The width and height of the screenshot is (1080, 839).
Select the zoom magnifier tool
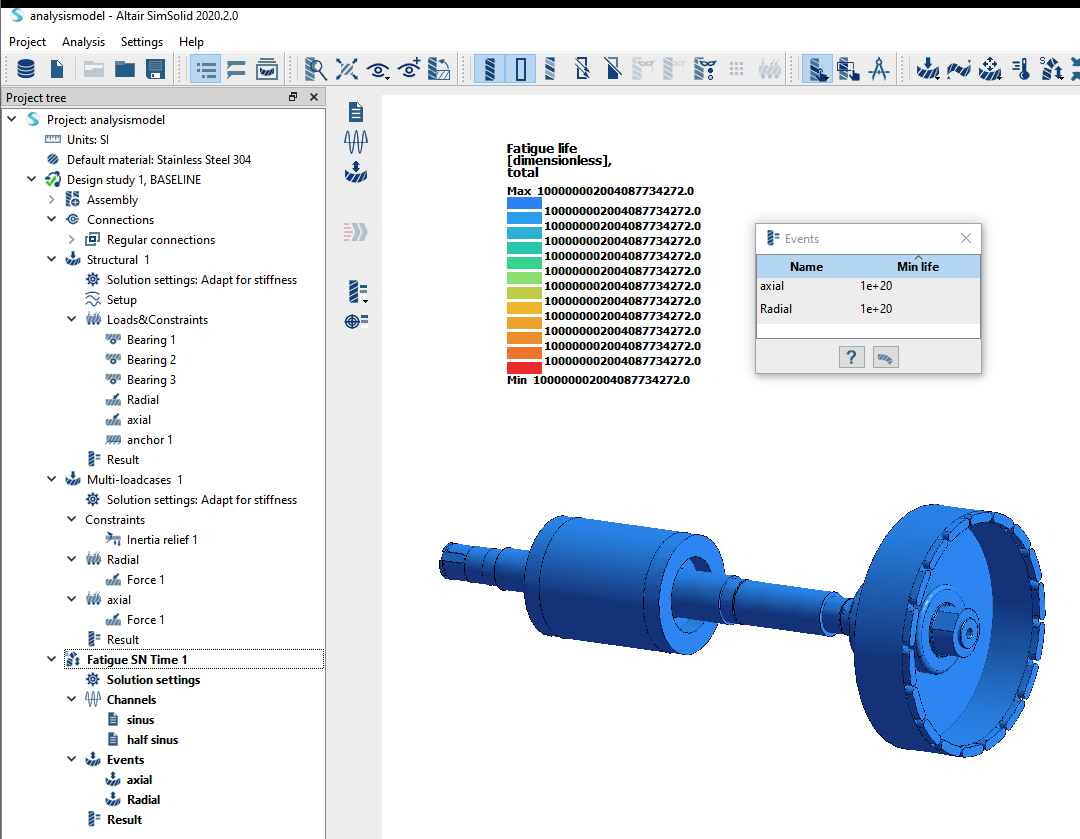pos(315,69)
